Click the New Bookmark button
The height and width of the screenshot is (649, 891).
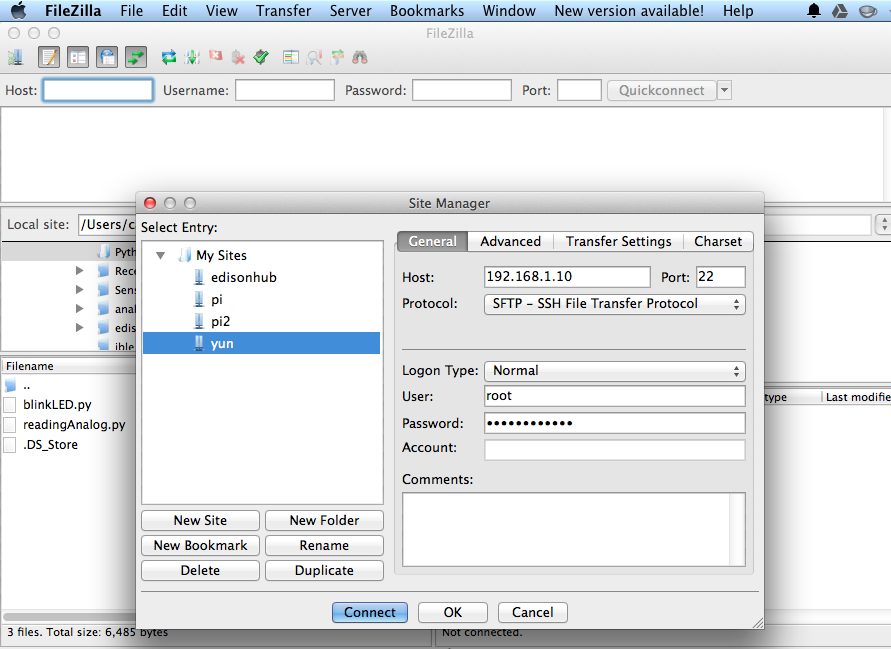200,546
